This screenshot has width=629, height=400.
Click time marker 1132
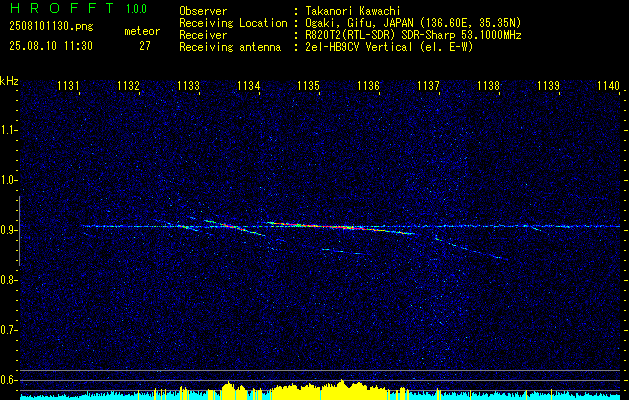tap(128, 85)
